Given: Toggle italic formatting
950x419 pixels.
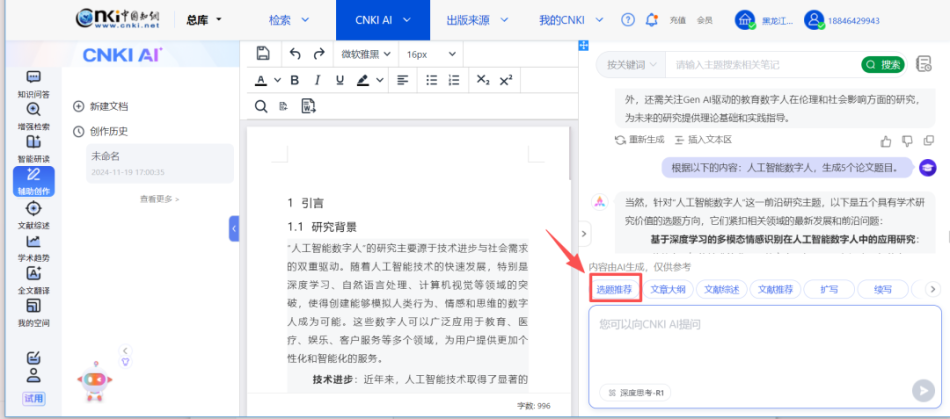Looking at the screenshot, I should click(317, 80).
